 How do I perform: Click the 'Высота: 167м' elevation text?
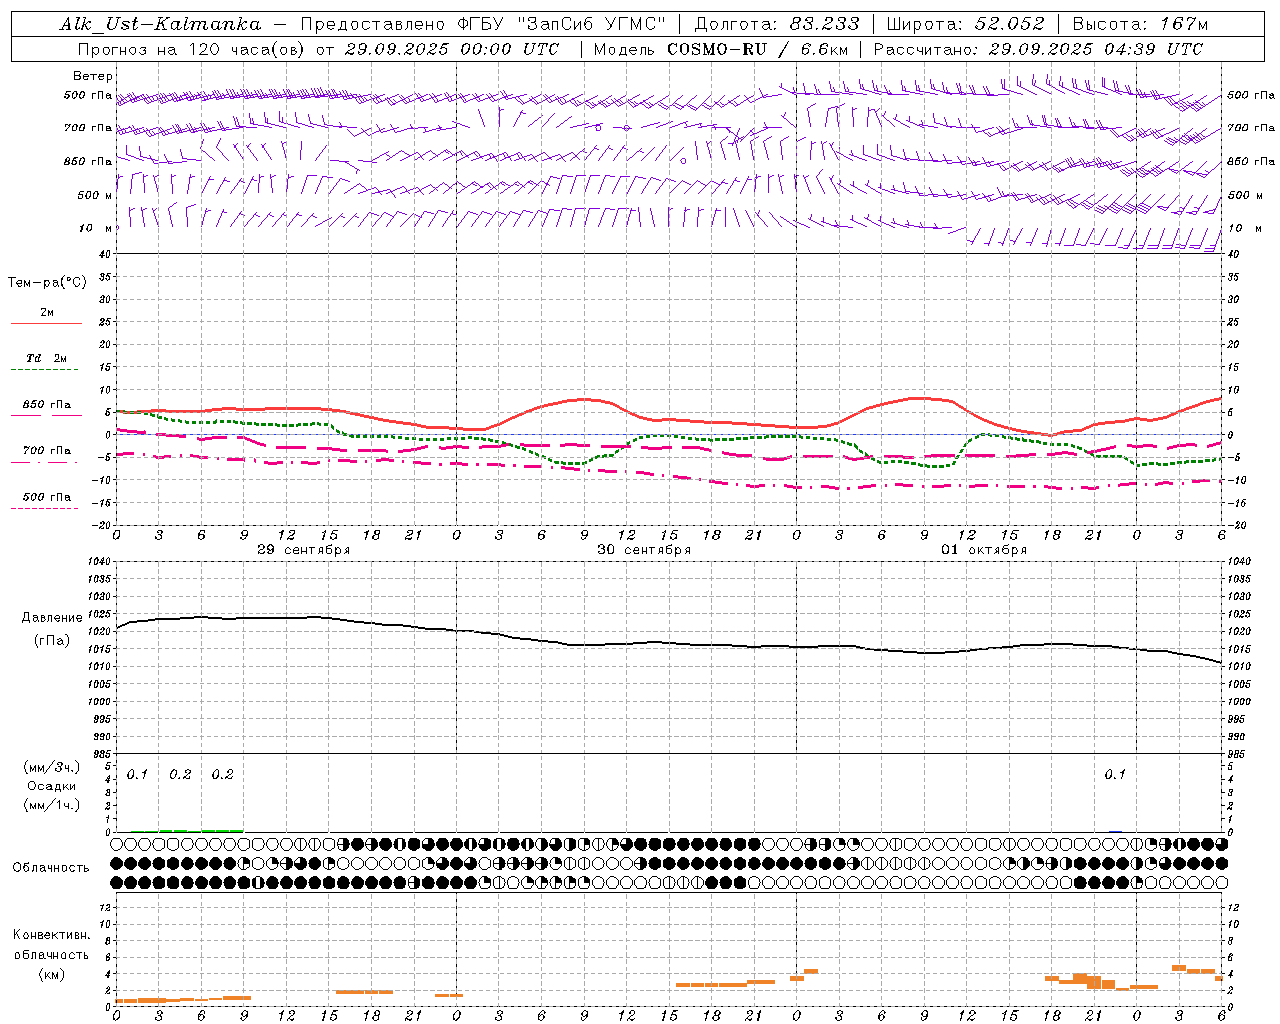coord(1140,24)
